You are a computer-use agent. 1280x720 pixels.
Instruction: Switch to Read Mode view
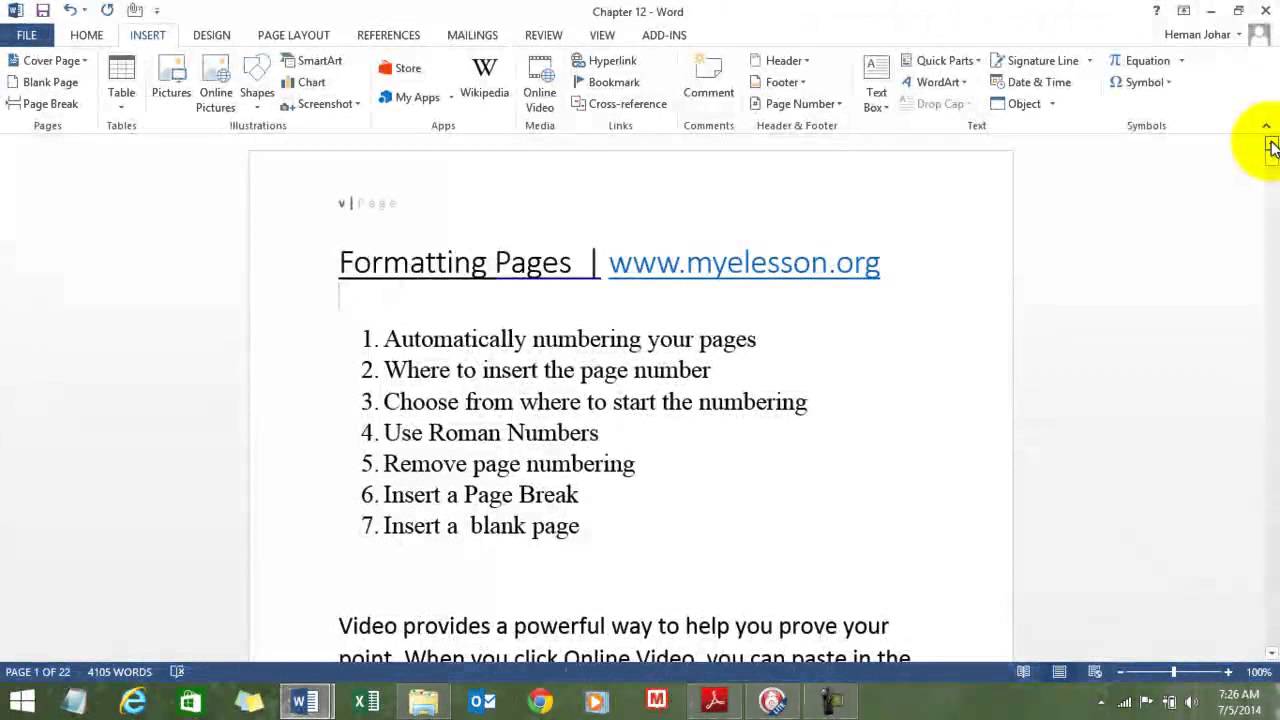tap(1023, 672)
